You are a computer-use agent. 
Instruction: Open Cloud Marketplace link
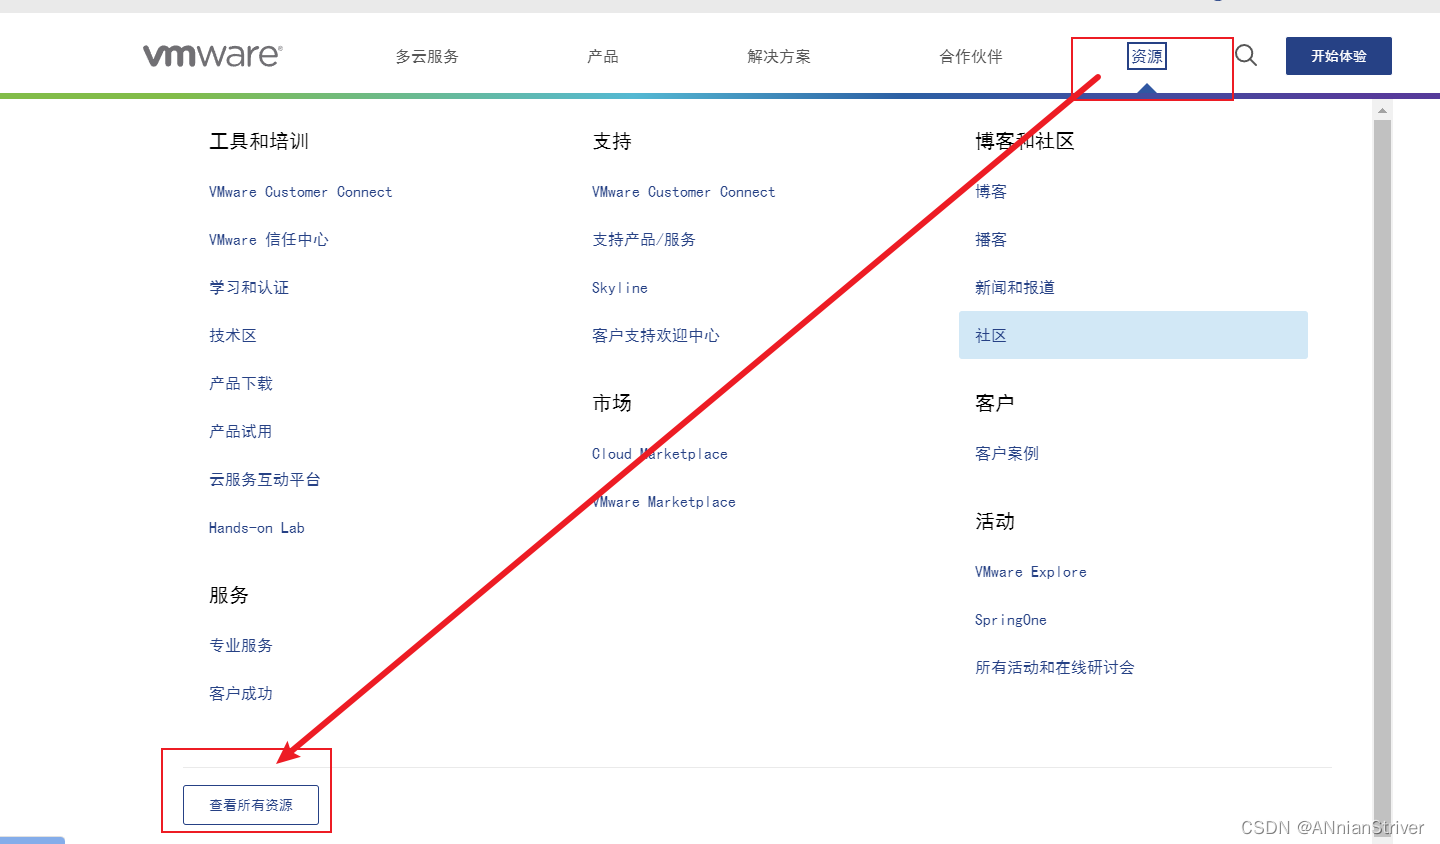coord(660,454)
